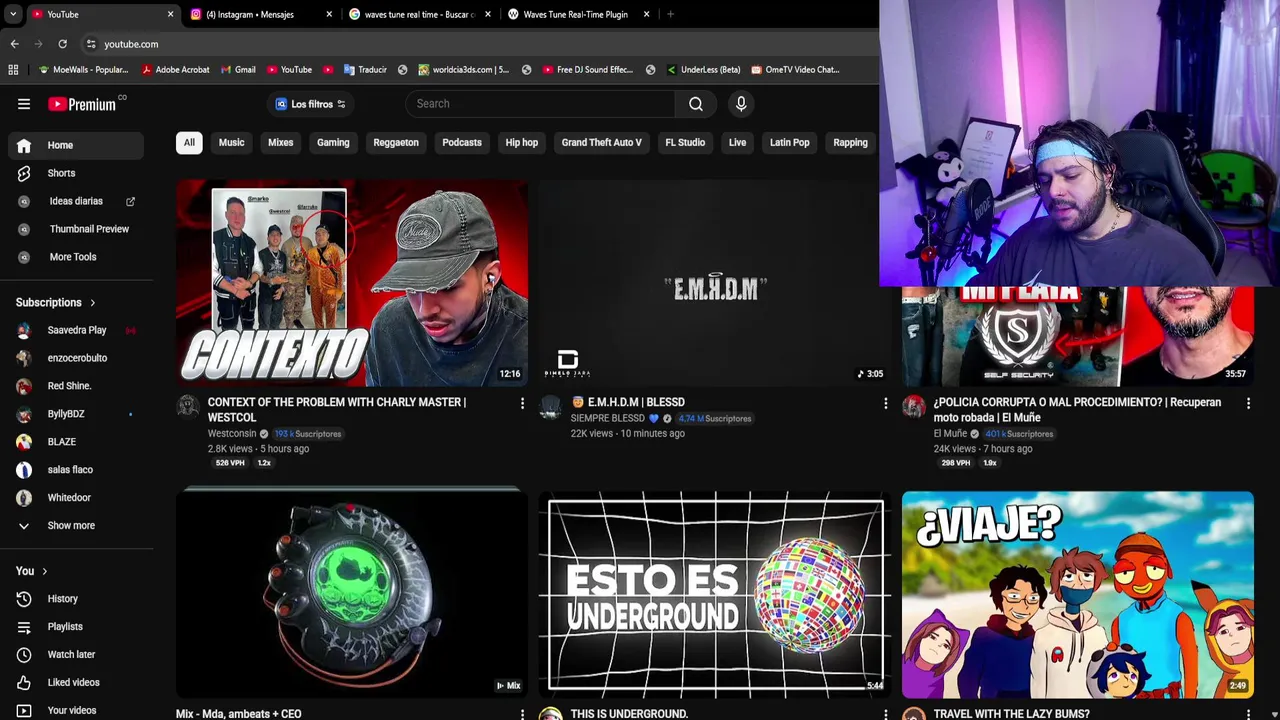1280x720 pixels.
Task: Select the Rapping filter chip
Action: click(850, 142)
